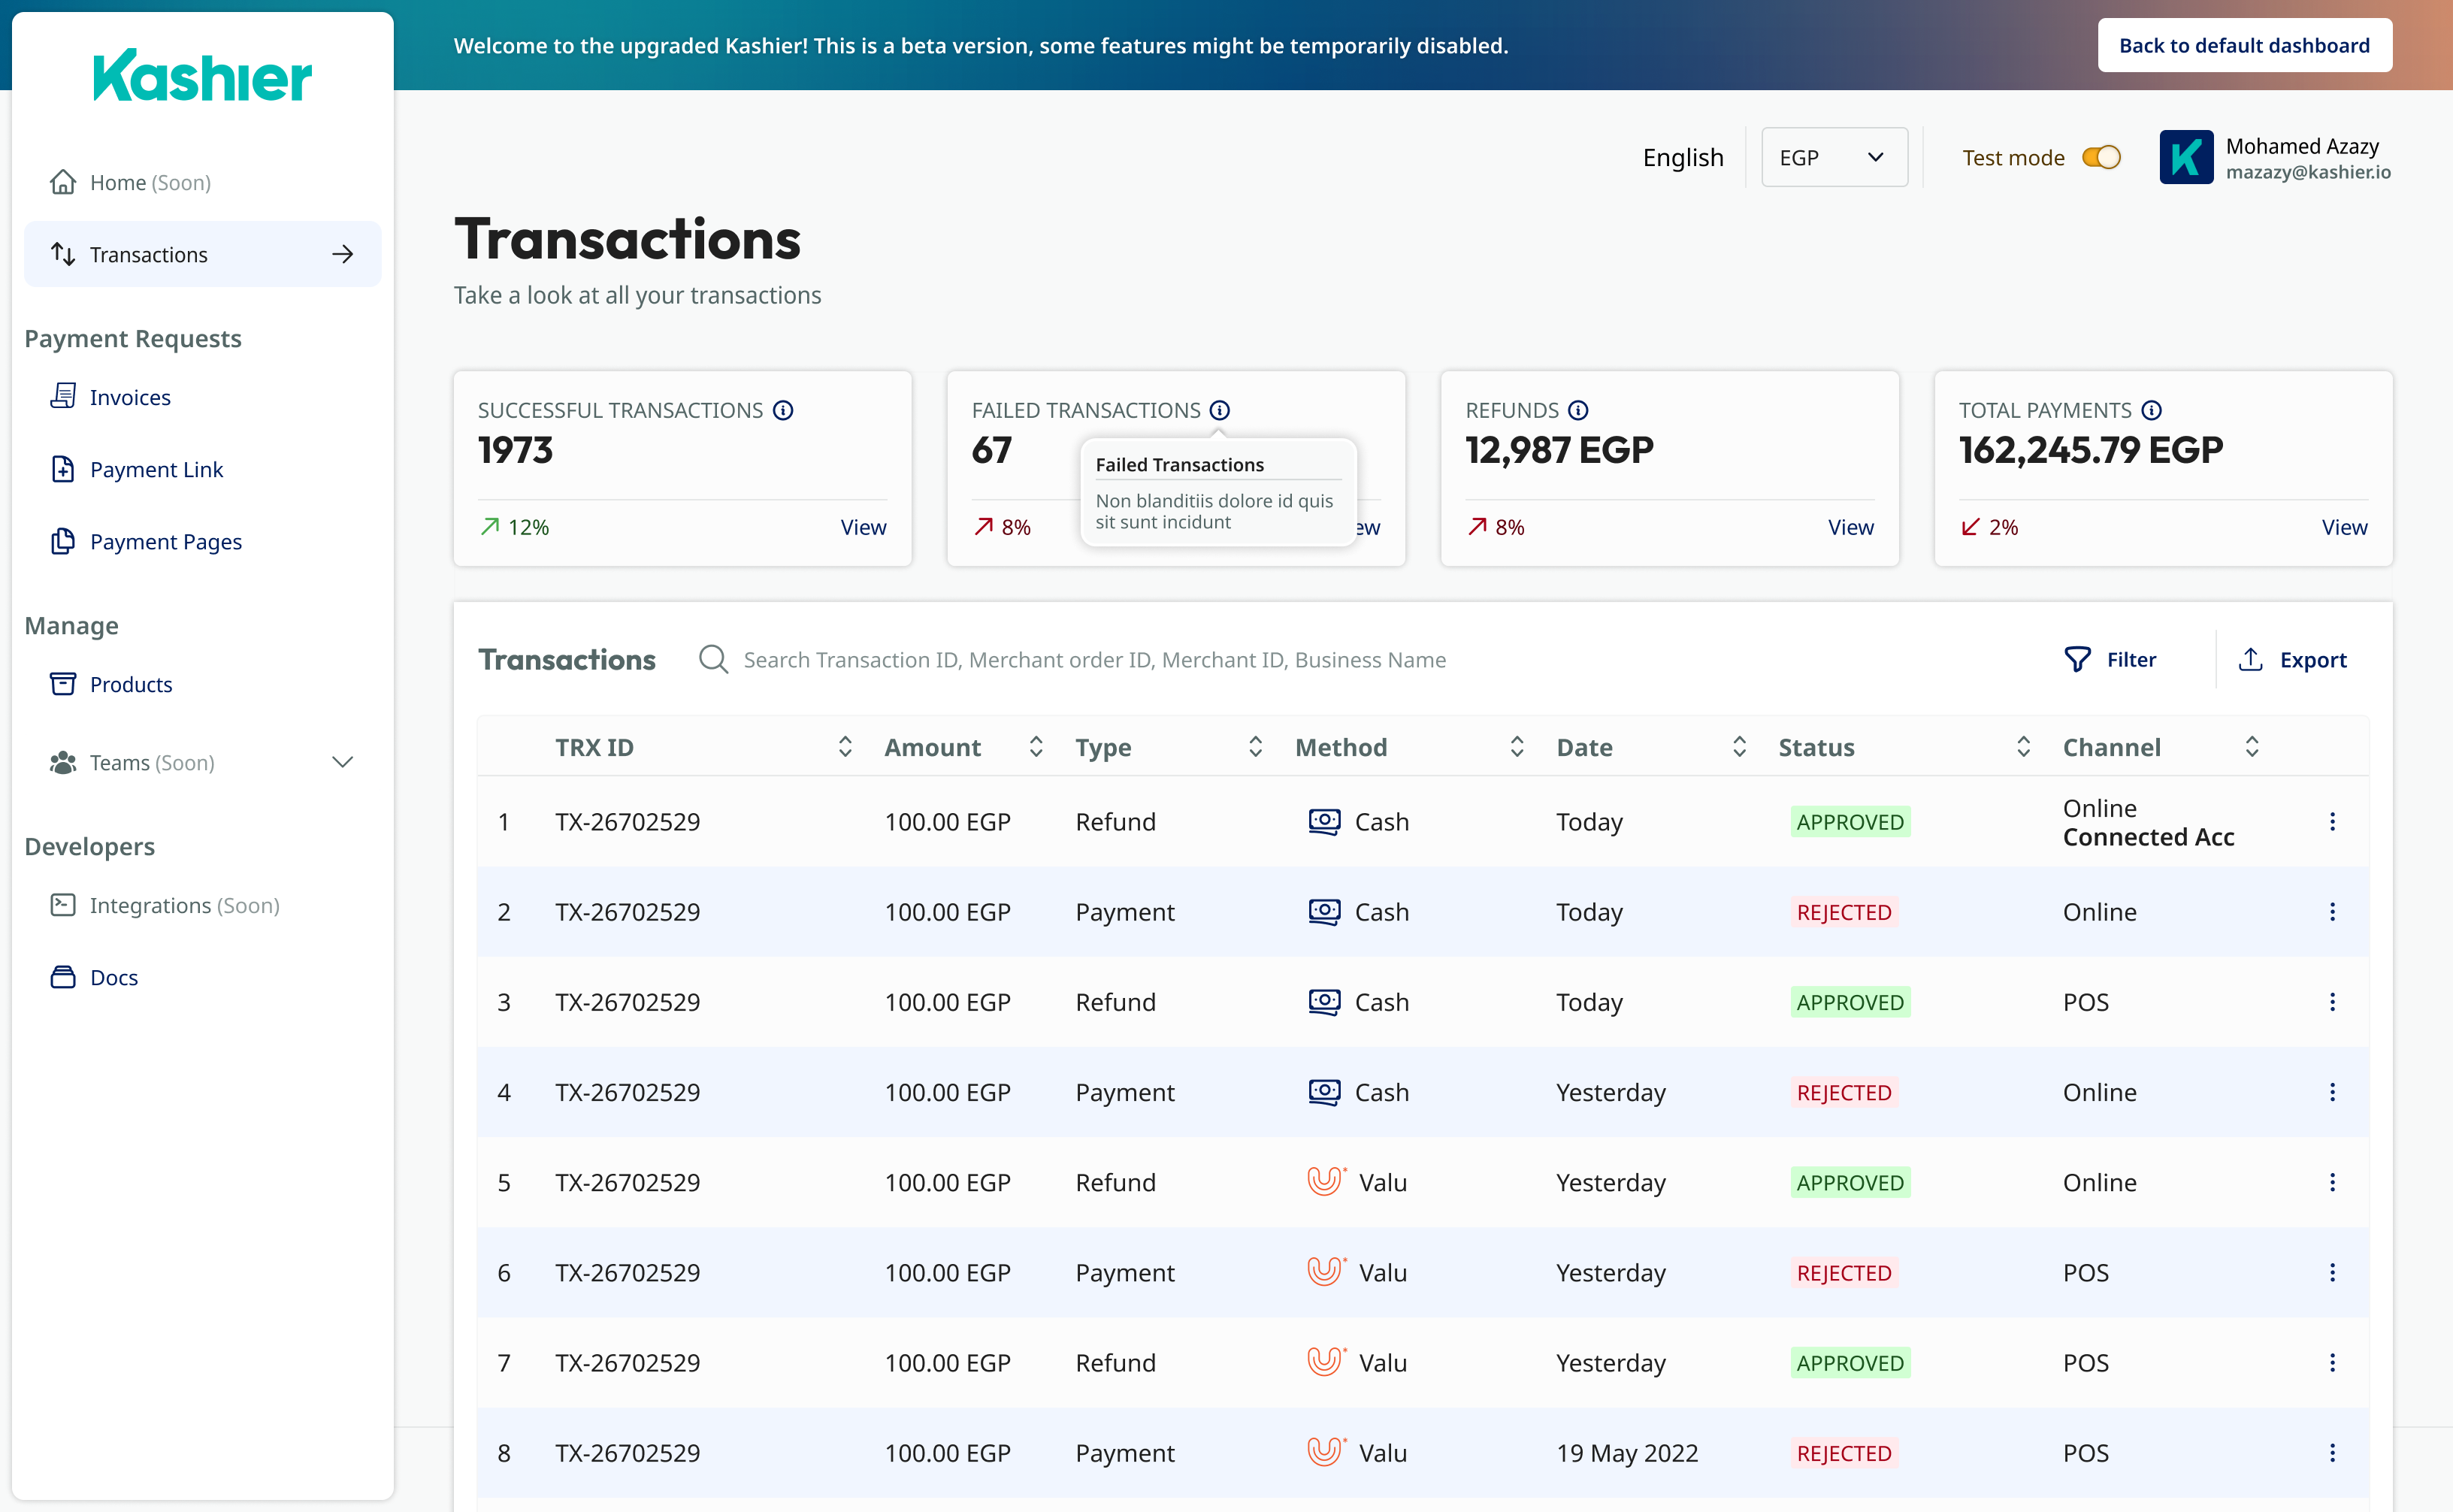Click the user avatar K icon
Viewport: 2453px width, 1512px height.
click(2185, 157)
